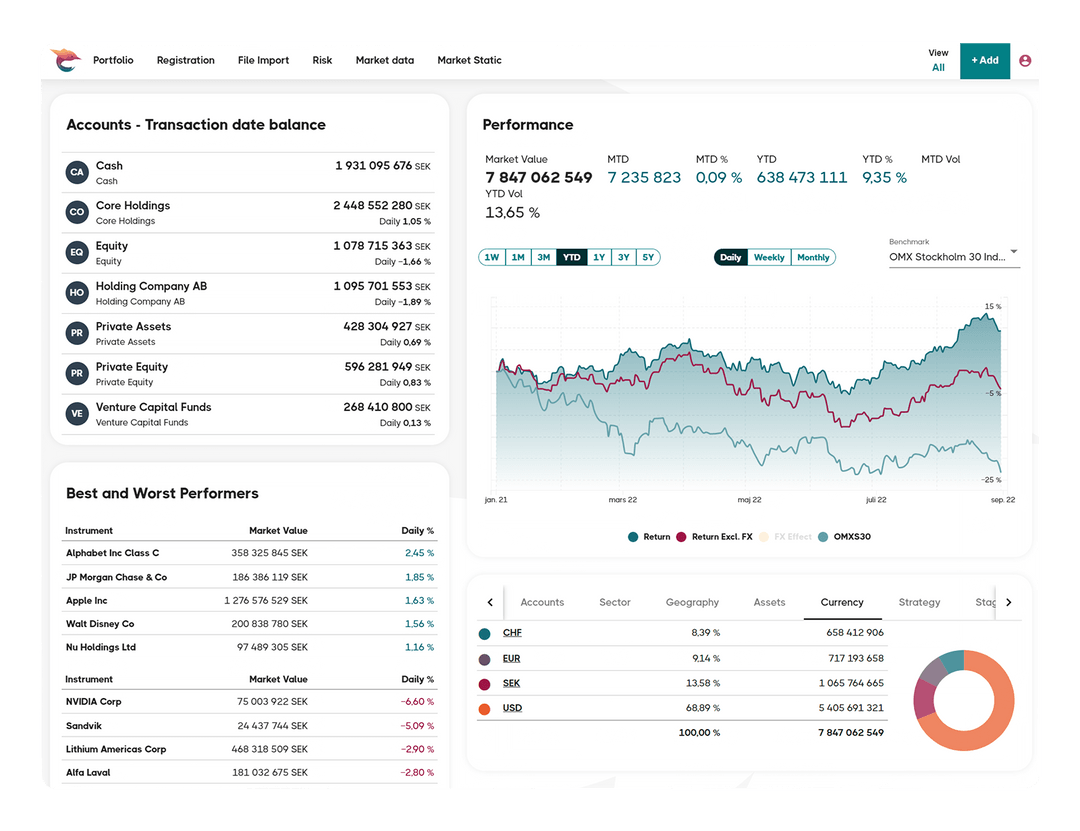1080x831 pixels.
Task: Click the CO Core Holdings icon
Action: tap(77, 212)
